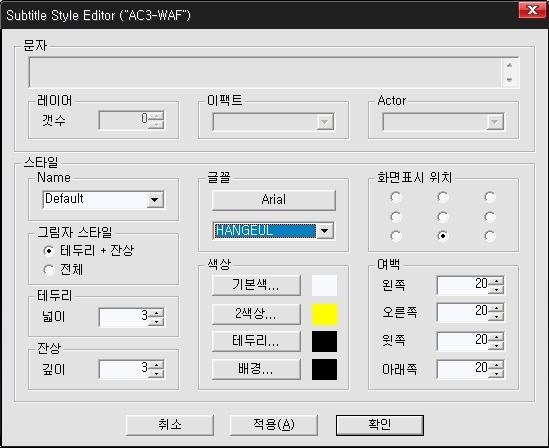The image size is (549, 448).
Task: Click the 오른쪽 margin input field
Action: [x=463, y=312]
